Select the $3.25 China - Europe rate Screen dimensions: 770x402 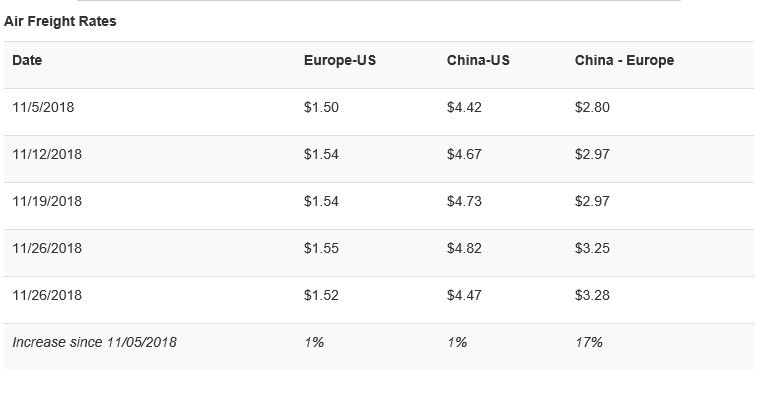(592, 248)
